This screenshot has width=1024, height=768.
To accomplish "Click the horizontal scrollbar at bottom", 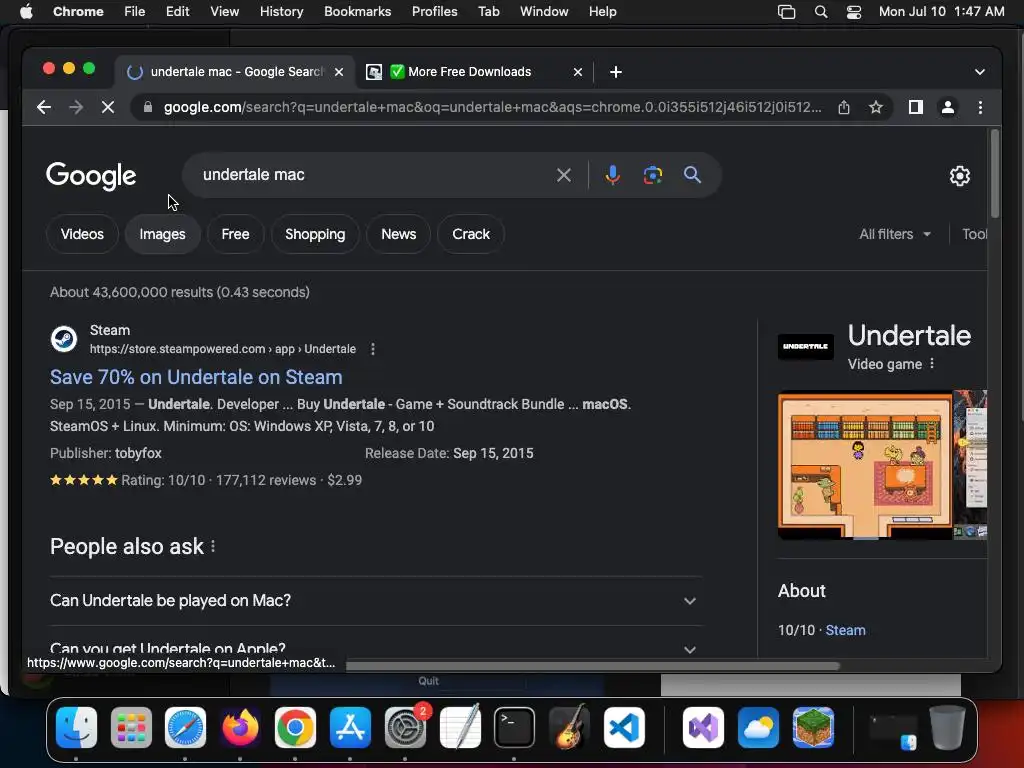I will point(592,666).
